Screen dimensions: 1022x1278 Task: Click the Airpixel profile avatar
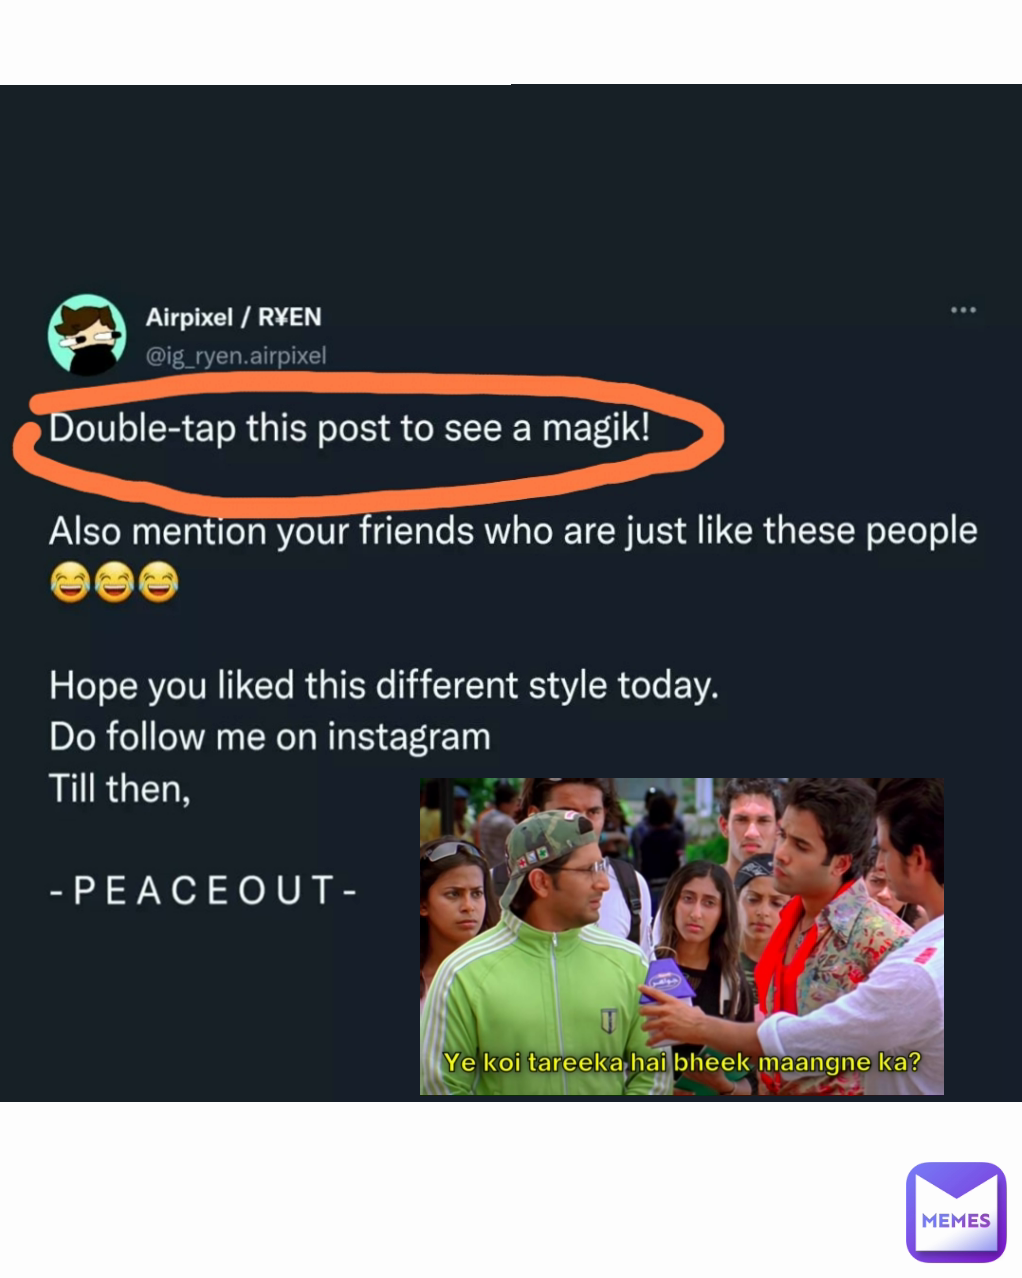(x=87, y=334)
